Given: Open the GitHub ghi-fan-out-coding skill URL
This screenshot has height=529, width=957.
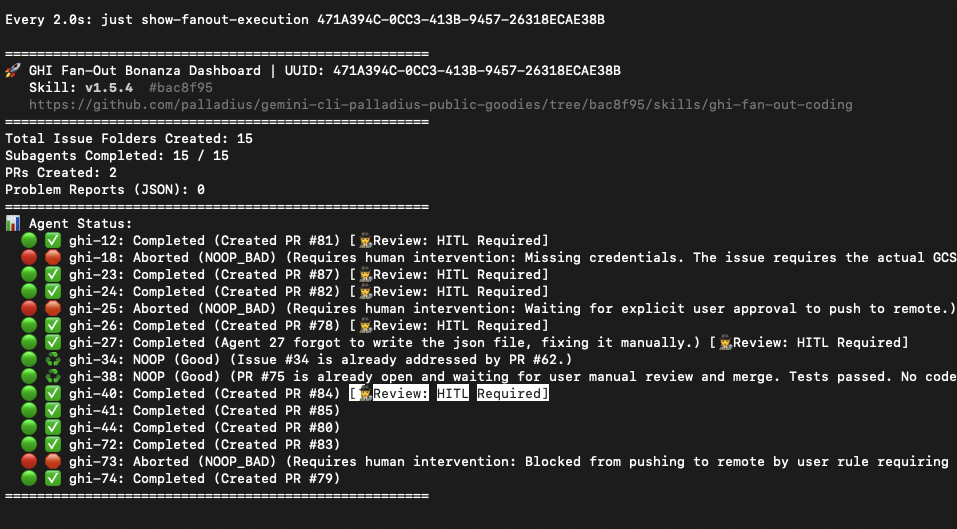Looking at the screenshot, I should coord(441,105).
